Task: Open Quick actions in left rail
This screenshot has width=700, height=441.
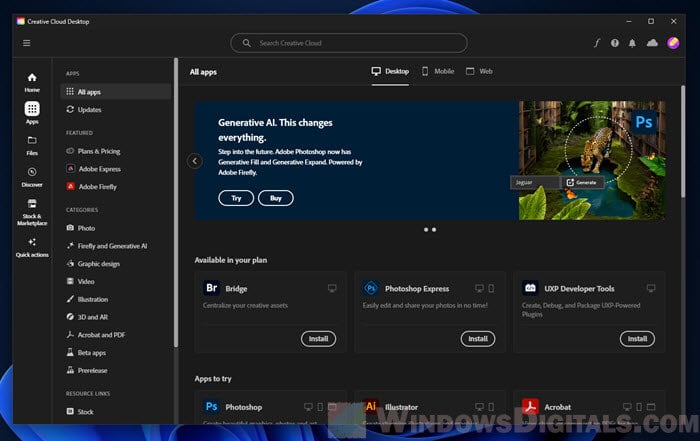Action: (x=32, y=248)
